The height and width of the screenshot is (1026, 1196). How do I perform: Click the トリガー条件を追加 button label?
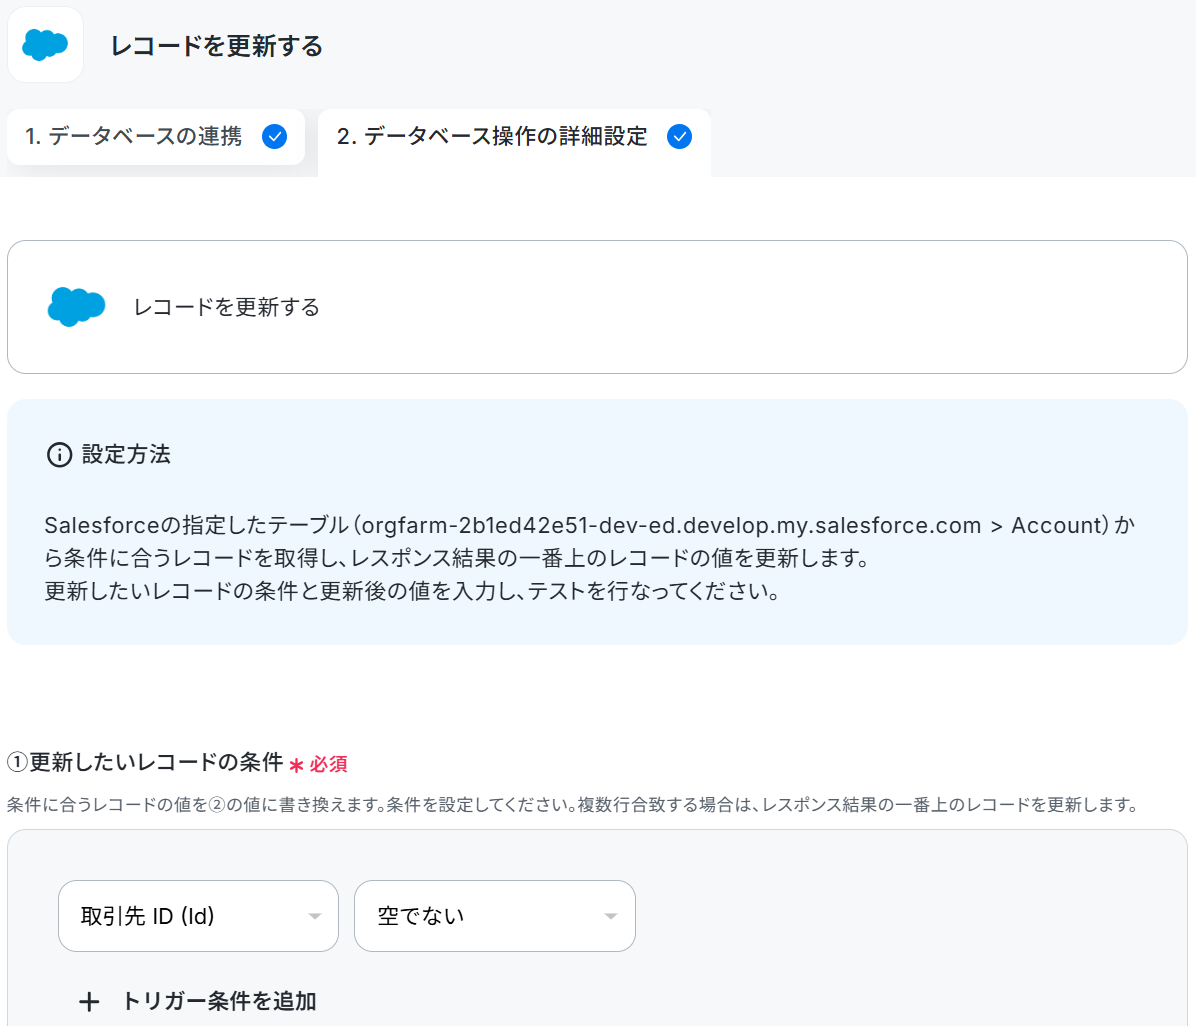coord(220,1001)
